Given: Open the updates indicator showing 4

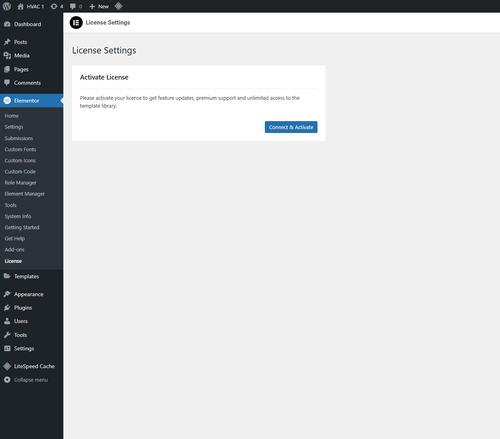Looking at the screenshot, I should (x=57, y=6).
